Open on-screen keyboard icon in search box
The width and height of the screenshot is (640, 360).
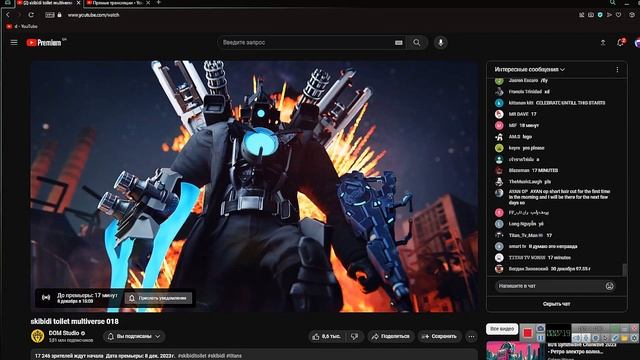[x=398, y=42]
